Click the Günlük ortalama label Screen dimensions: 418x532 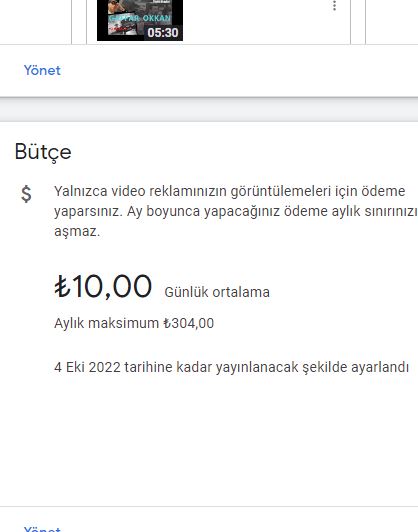(x=217, y=292)
